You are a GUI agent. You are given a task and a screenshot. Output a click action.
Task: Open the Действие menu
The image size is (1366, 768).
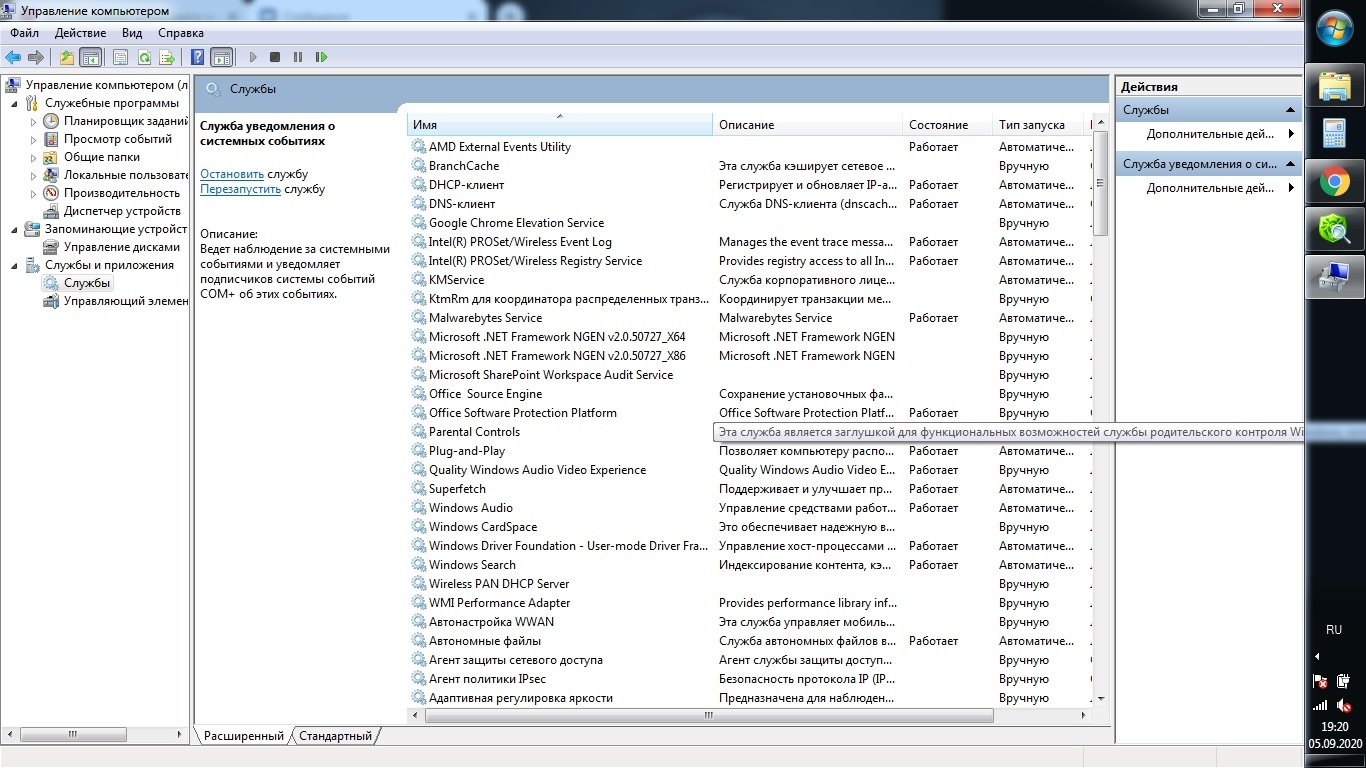[x=81, y=33]
